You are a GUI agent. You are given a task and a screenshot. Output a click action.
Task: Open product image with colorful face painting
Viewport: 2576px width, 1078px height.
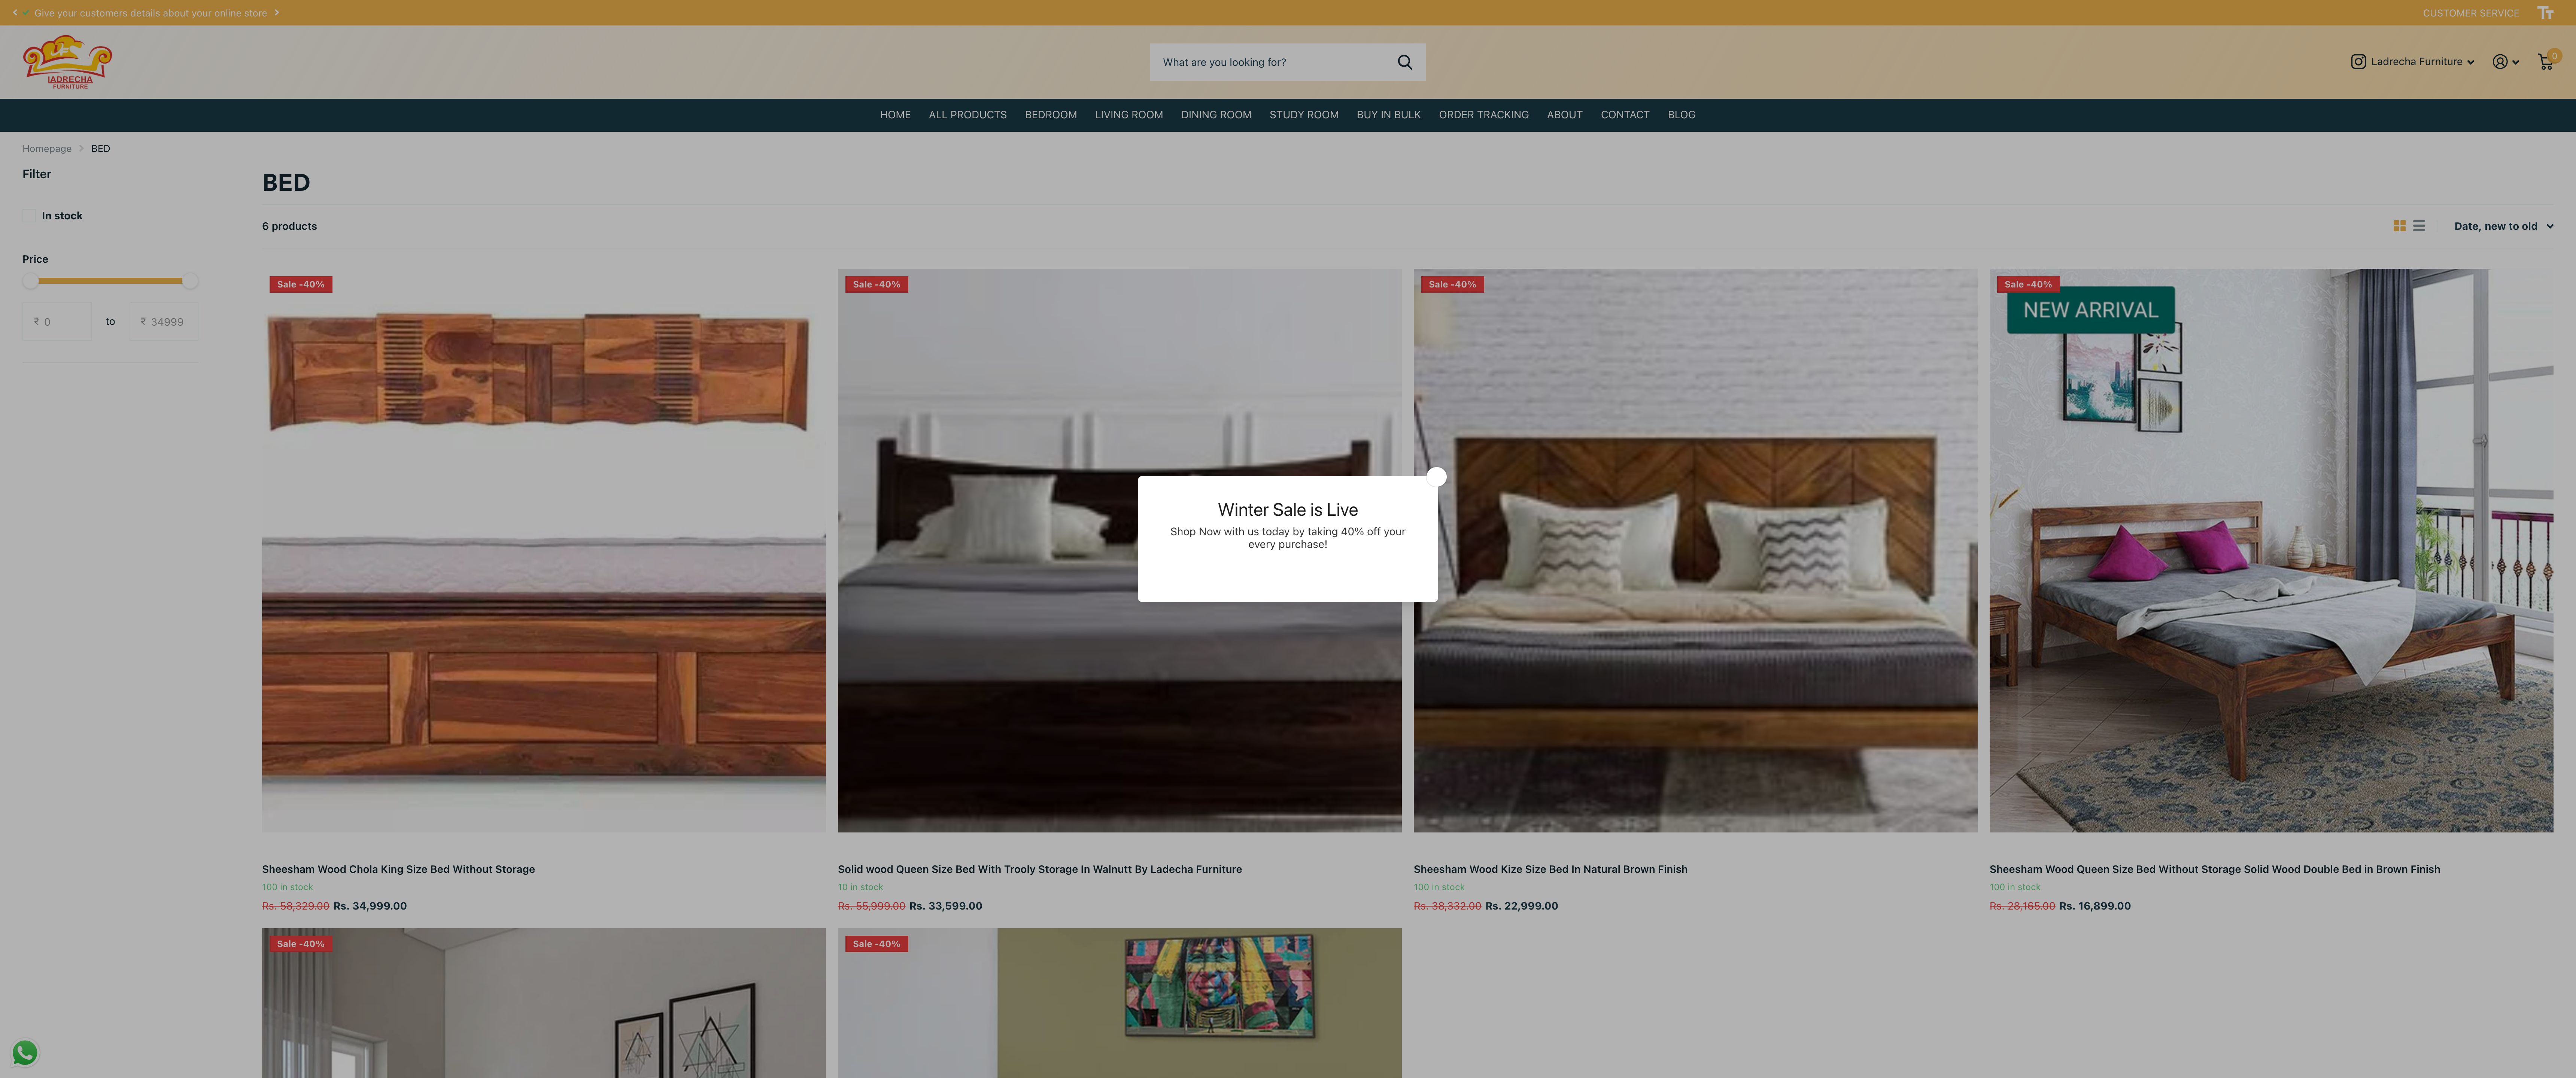pos(1119,1003)
